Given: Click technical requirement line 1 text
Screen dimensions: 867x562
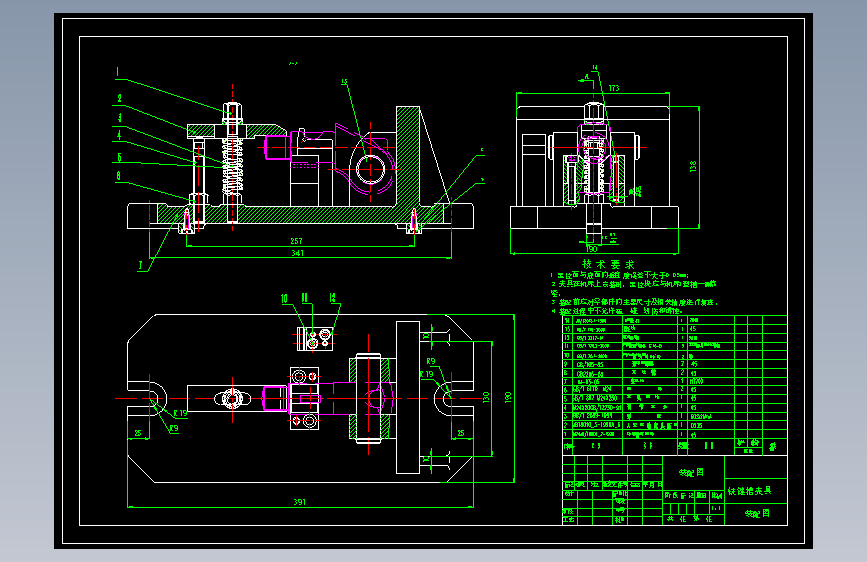Looking at the screenshot, I should point(619,275).
